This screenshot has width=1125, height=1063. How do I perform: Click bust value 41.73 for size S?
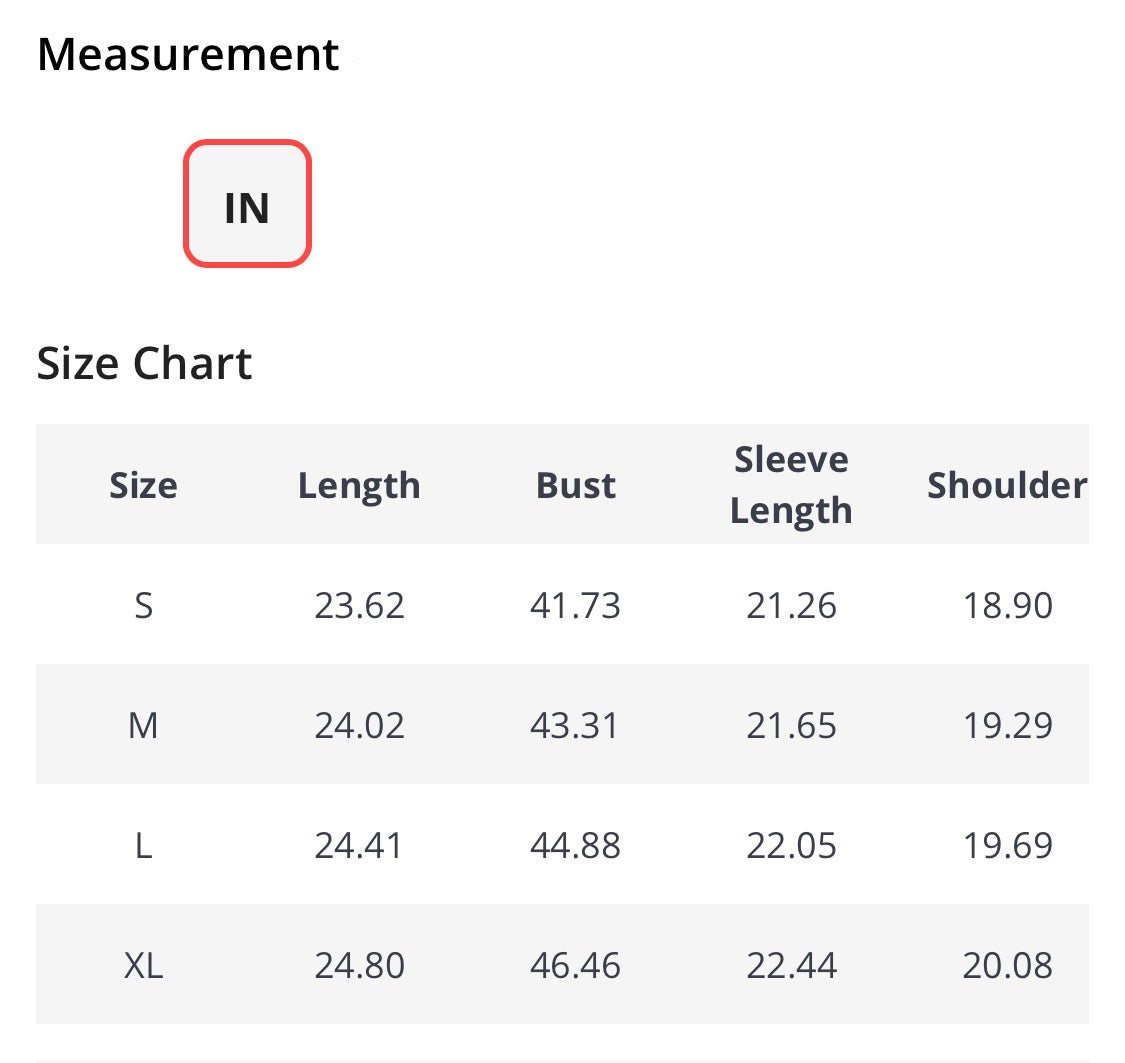[x=575, y=605]
